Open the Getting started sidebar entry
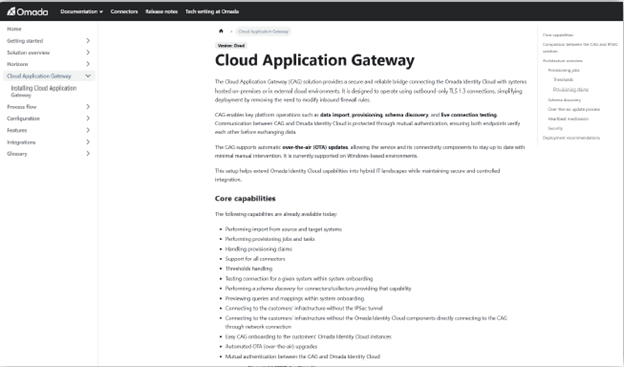Image resolution: width=624 pixels, height=367 pixels. [25, 41]
